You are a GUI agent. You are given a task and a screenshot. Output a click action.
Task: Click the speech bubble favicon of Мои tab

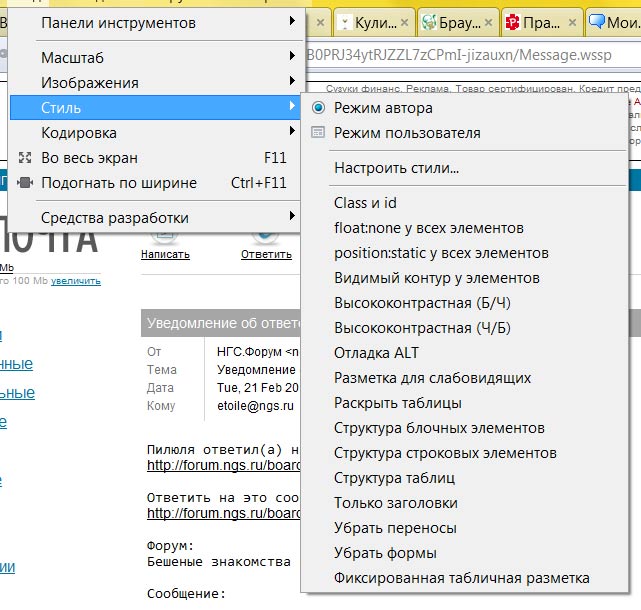597,22
